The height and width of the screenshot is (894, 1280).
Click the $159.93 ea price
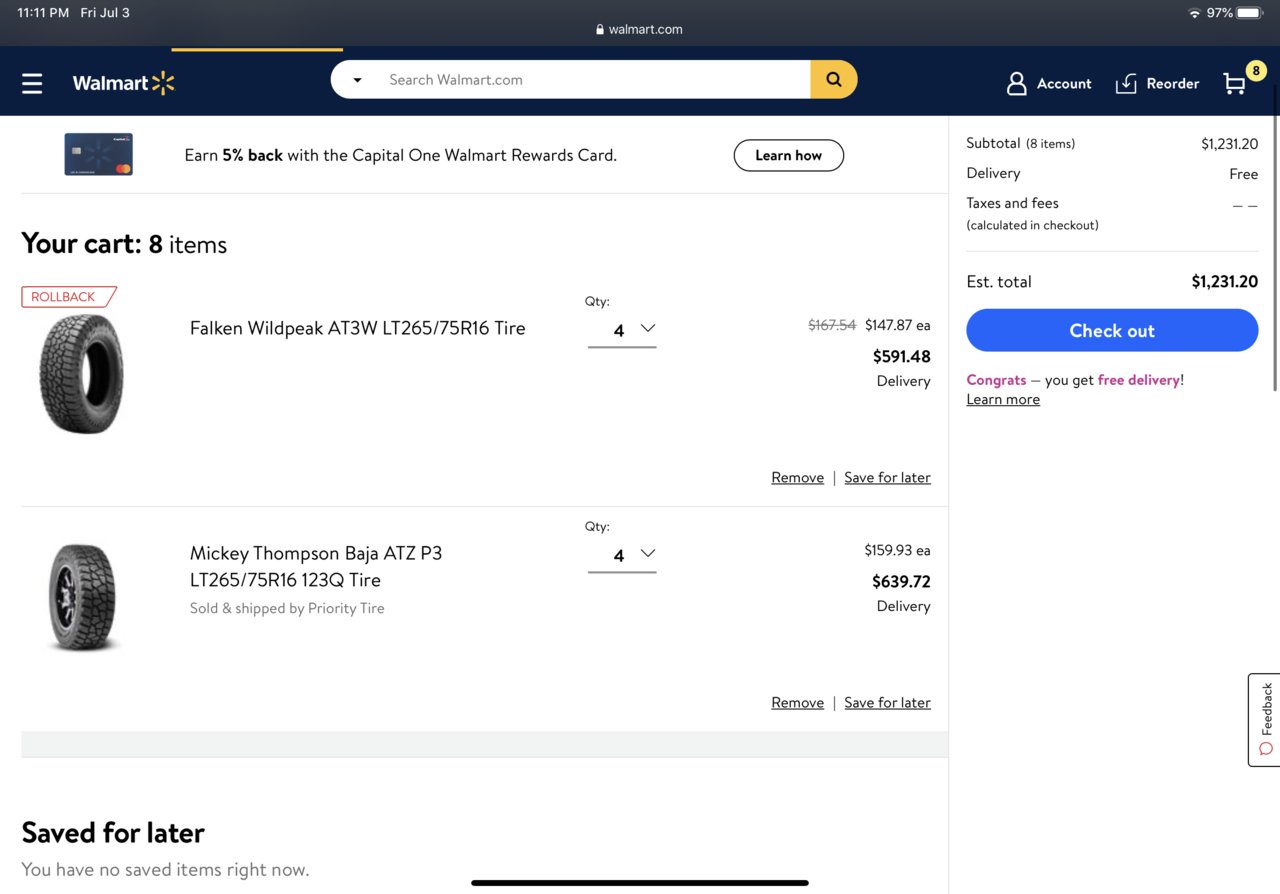point(897,550)
